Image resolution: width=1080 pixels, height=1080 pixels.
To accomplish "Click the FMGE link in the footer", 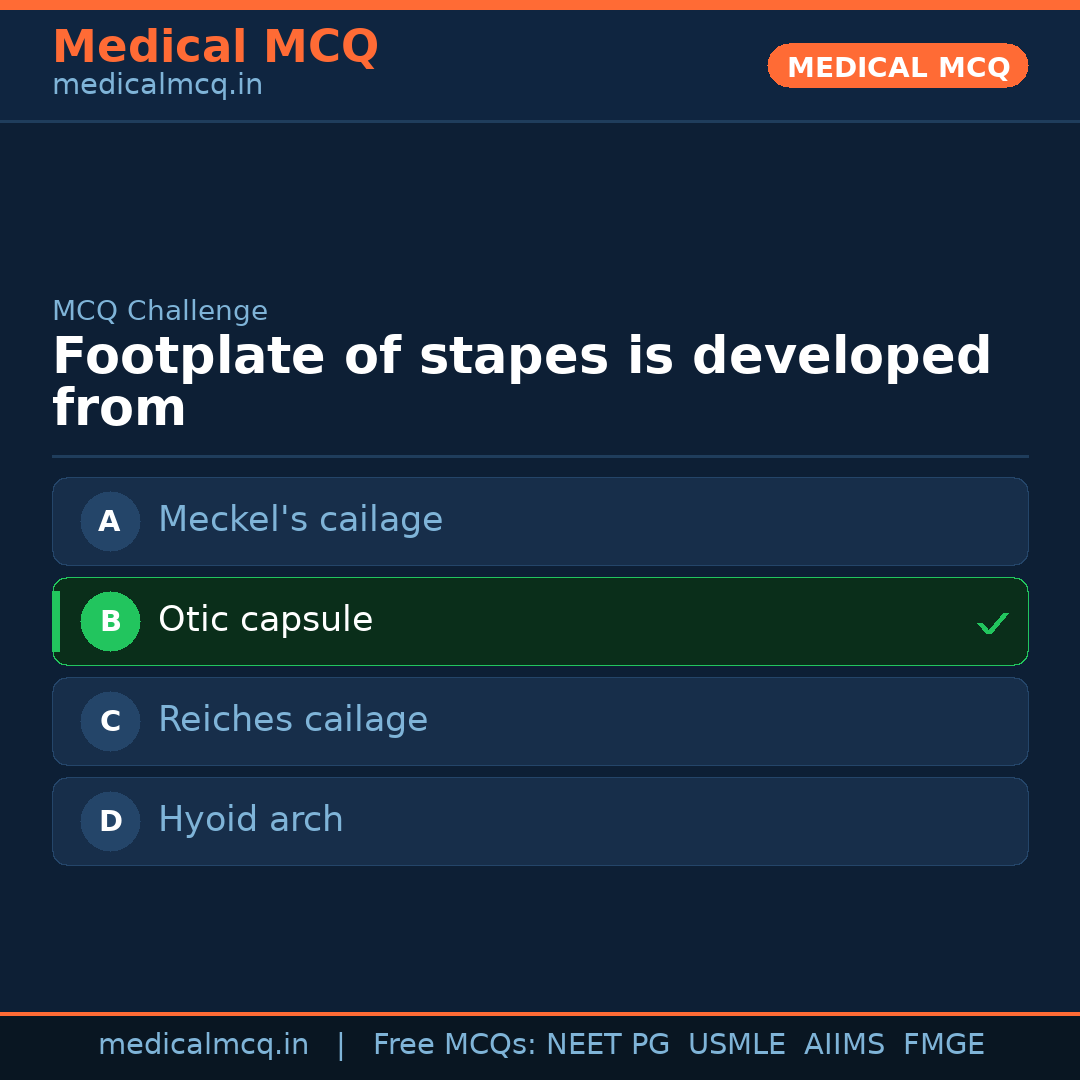I will [943, 1044].
